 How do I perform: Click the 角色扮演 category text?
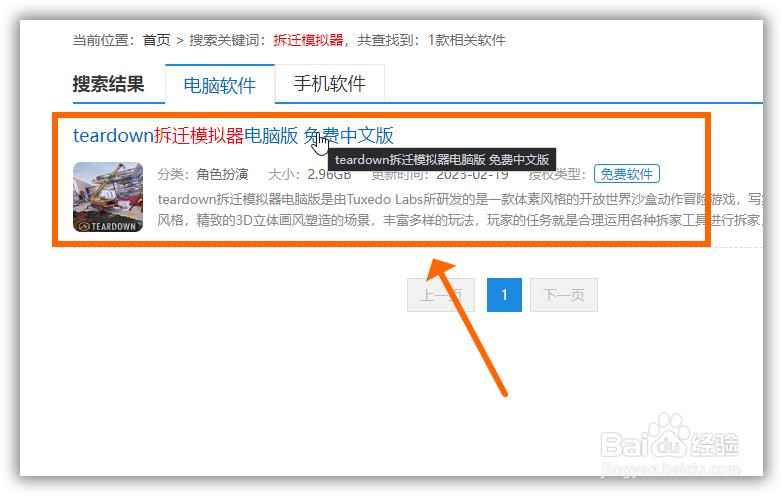point(222,174)
